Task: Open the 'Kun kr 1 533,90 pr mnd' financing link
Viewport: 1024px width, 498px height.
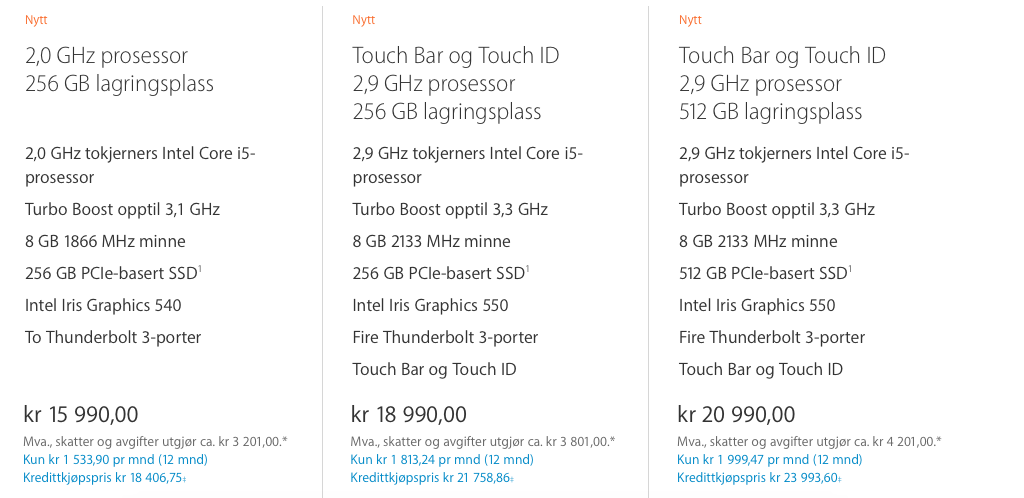Action: pos(116,459)
